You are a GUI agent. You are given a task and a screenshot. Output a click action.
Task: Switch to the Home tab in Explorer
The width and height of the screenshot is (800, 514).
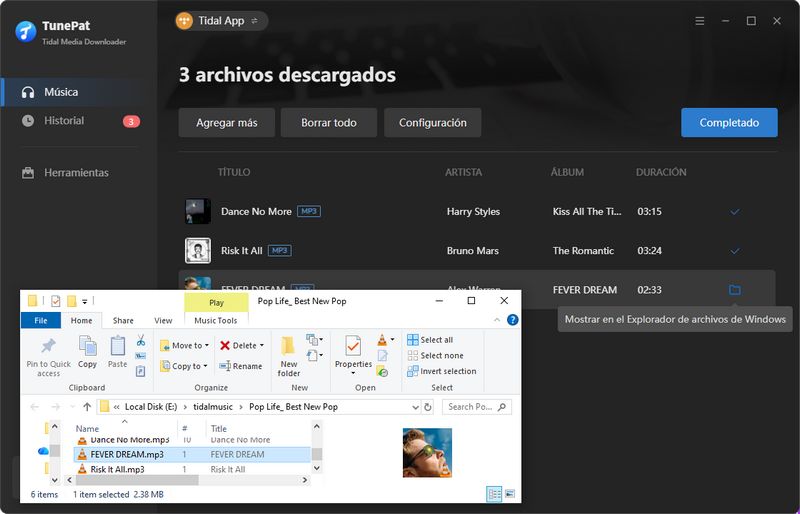pyautogui.click(x=82, y=321)
